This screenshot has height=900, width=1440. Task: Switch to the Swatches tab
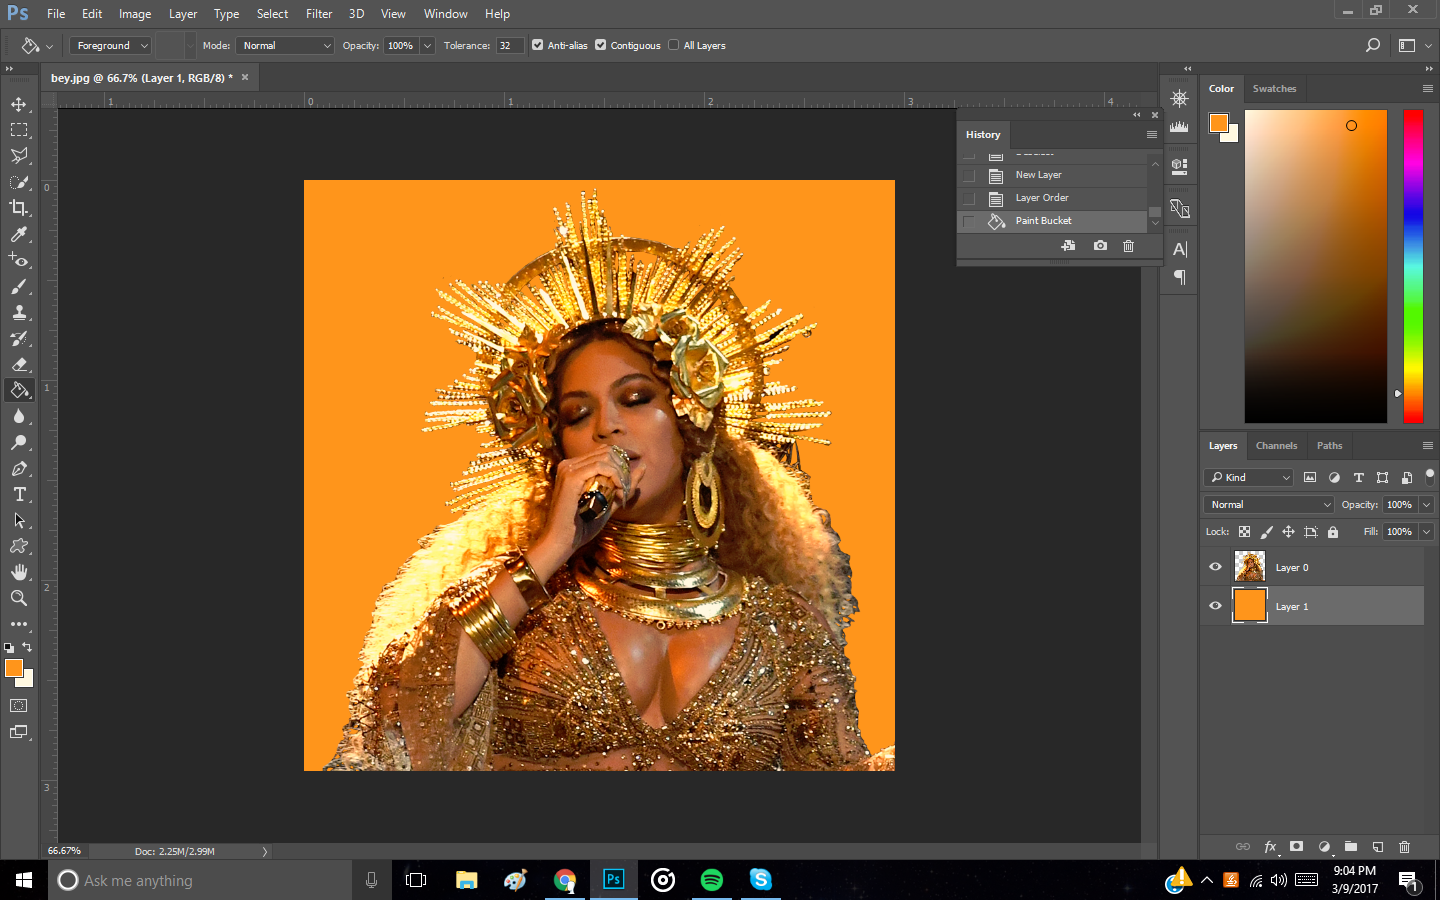pos(1274,89)
